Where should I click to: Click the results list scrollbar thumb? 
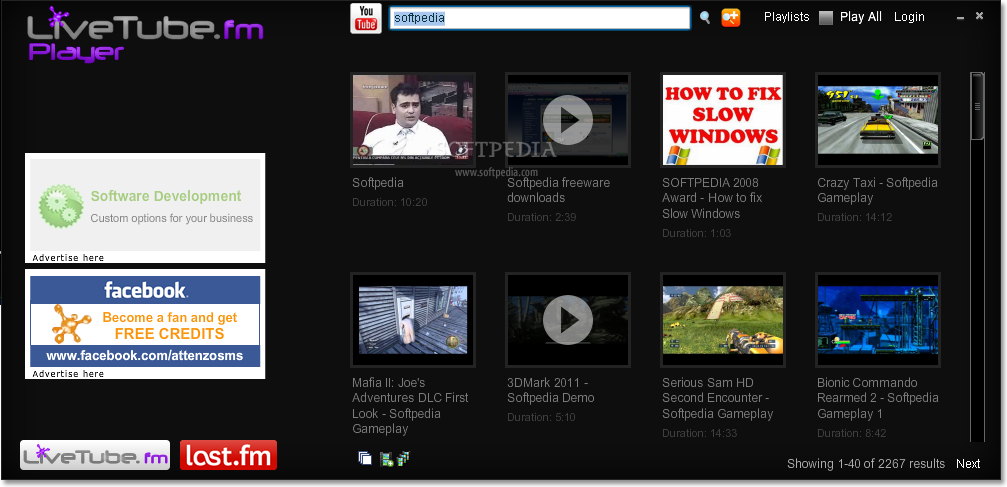tap(977, 106)
